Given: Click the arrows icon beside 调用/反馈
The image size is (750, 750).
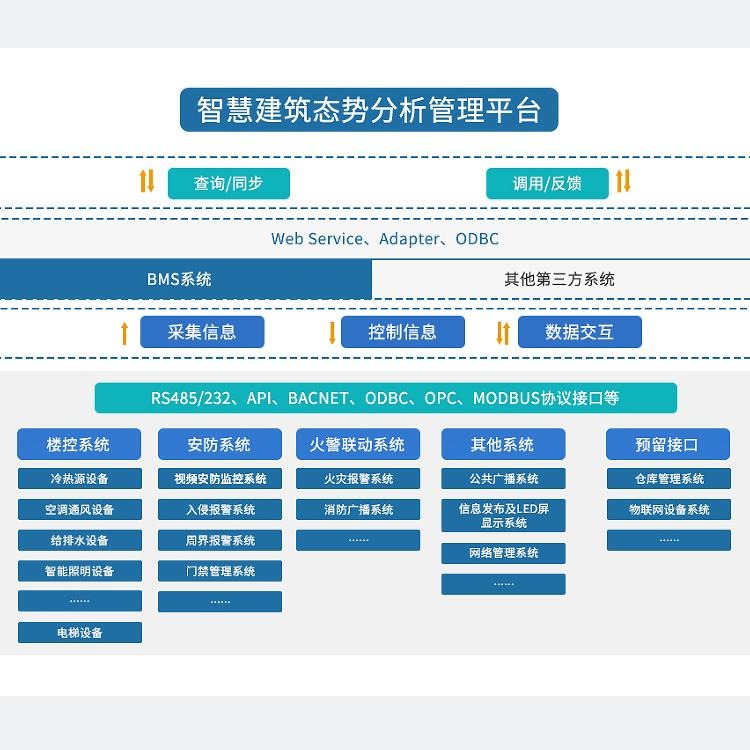Looking at the screenshot, I should [623, 182].
